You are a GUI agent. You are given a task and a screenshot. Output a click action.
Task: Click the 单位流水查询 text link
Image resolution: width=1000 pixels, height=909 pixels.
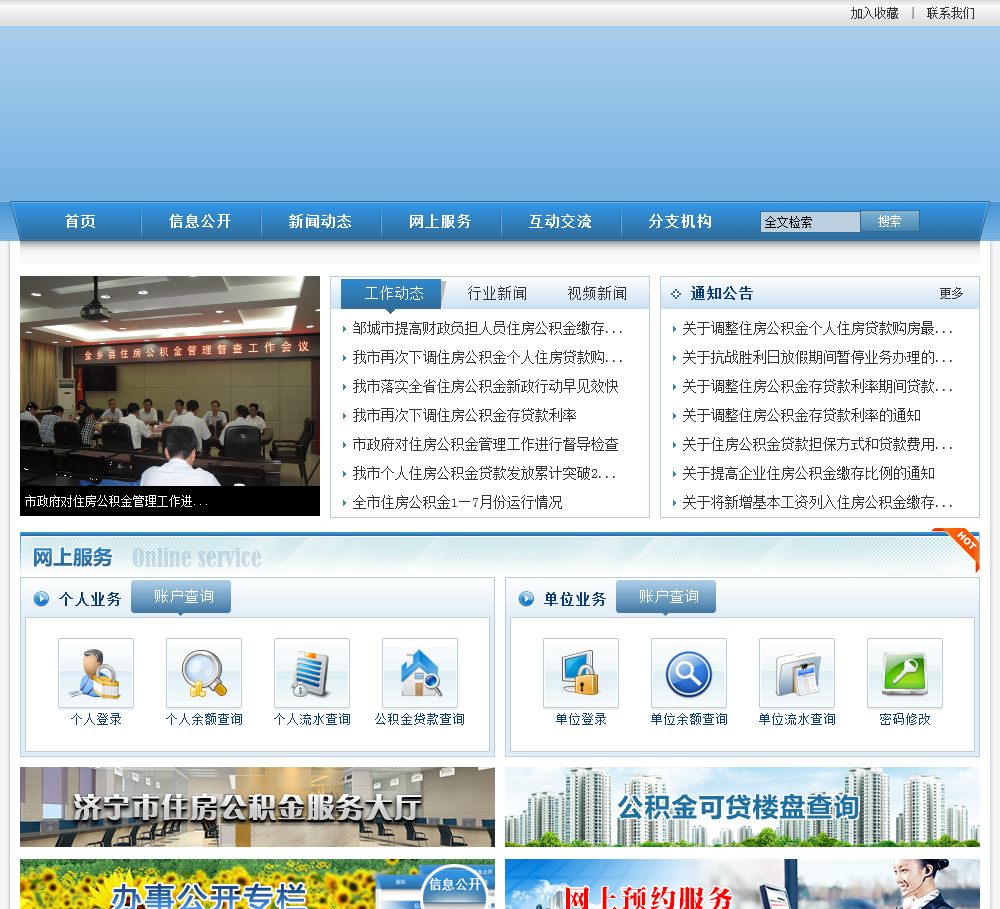(x=797, y=720)
